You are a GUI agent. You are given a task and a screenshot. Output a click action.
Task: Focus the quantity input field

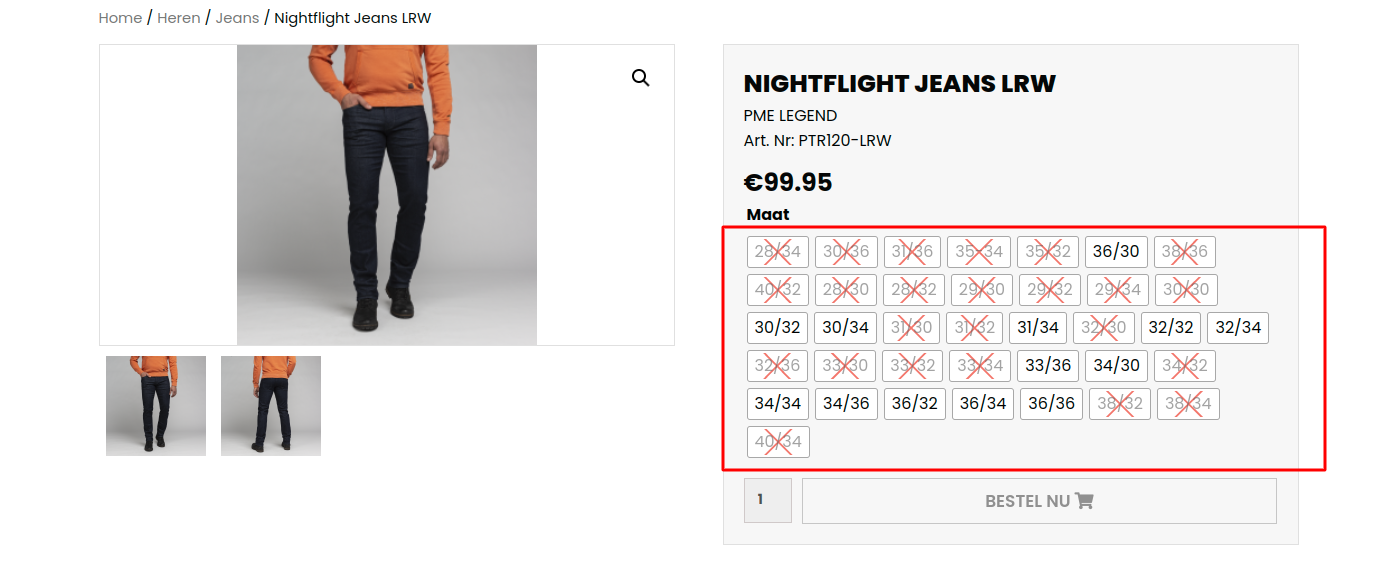pyautogui.click(x=768, y=500)
